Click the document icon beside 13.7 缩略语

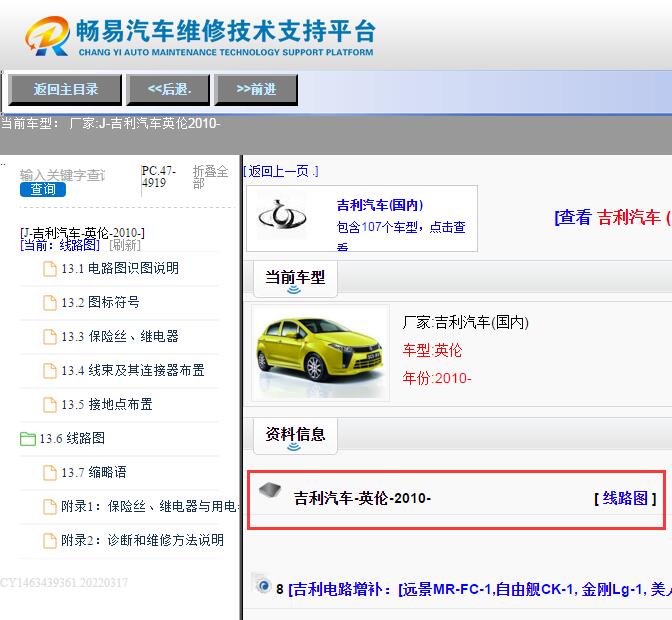coord(50,473)
